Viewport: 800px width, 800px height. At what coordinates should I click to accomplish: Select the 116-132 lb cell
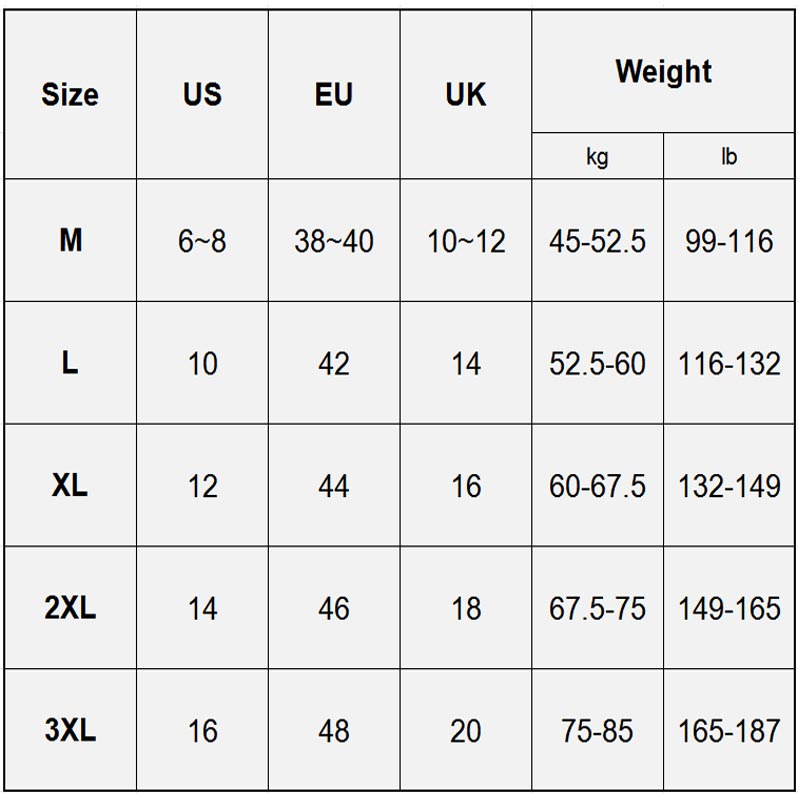729,363
